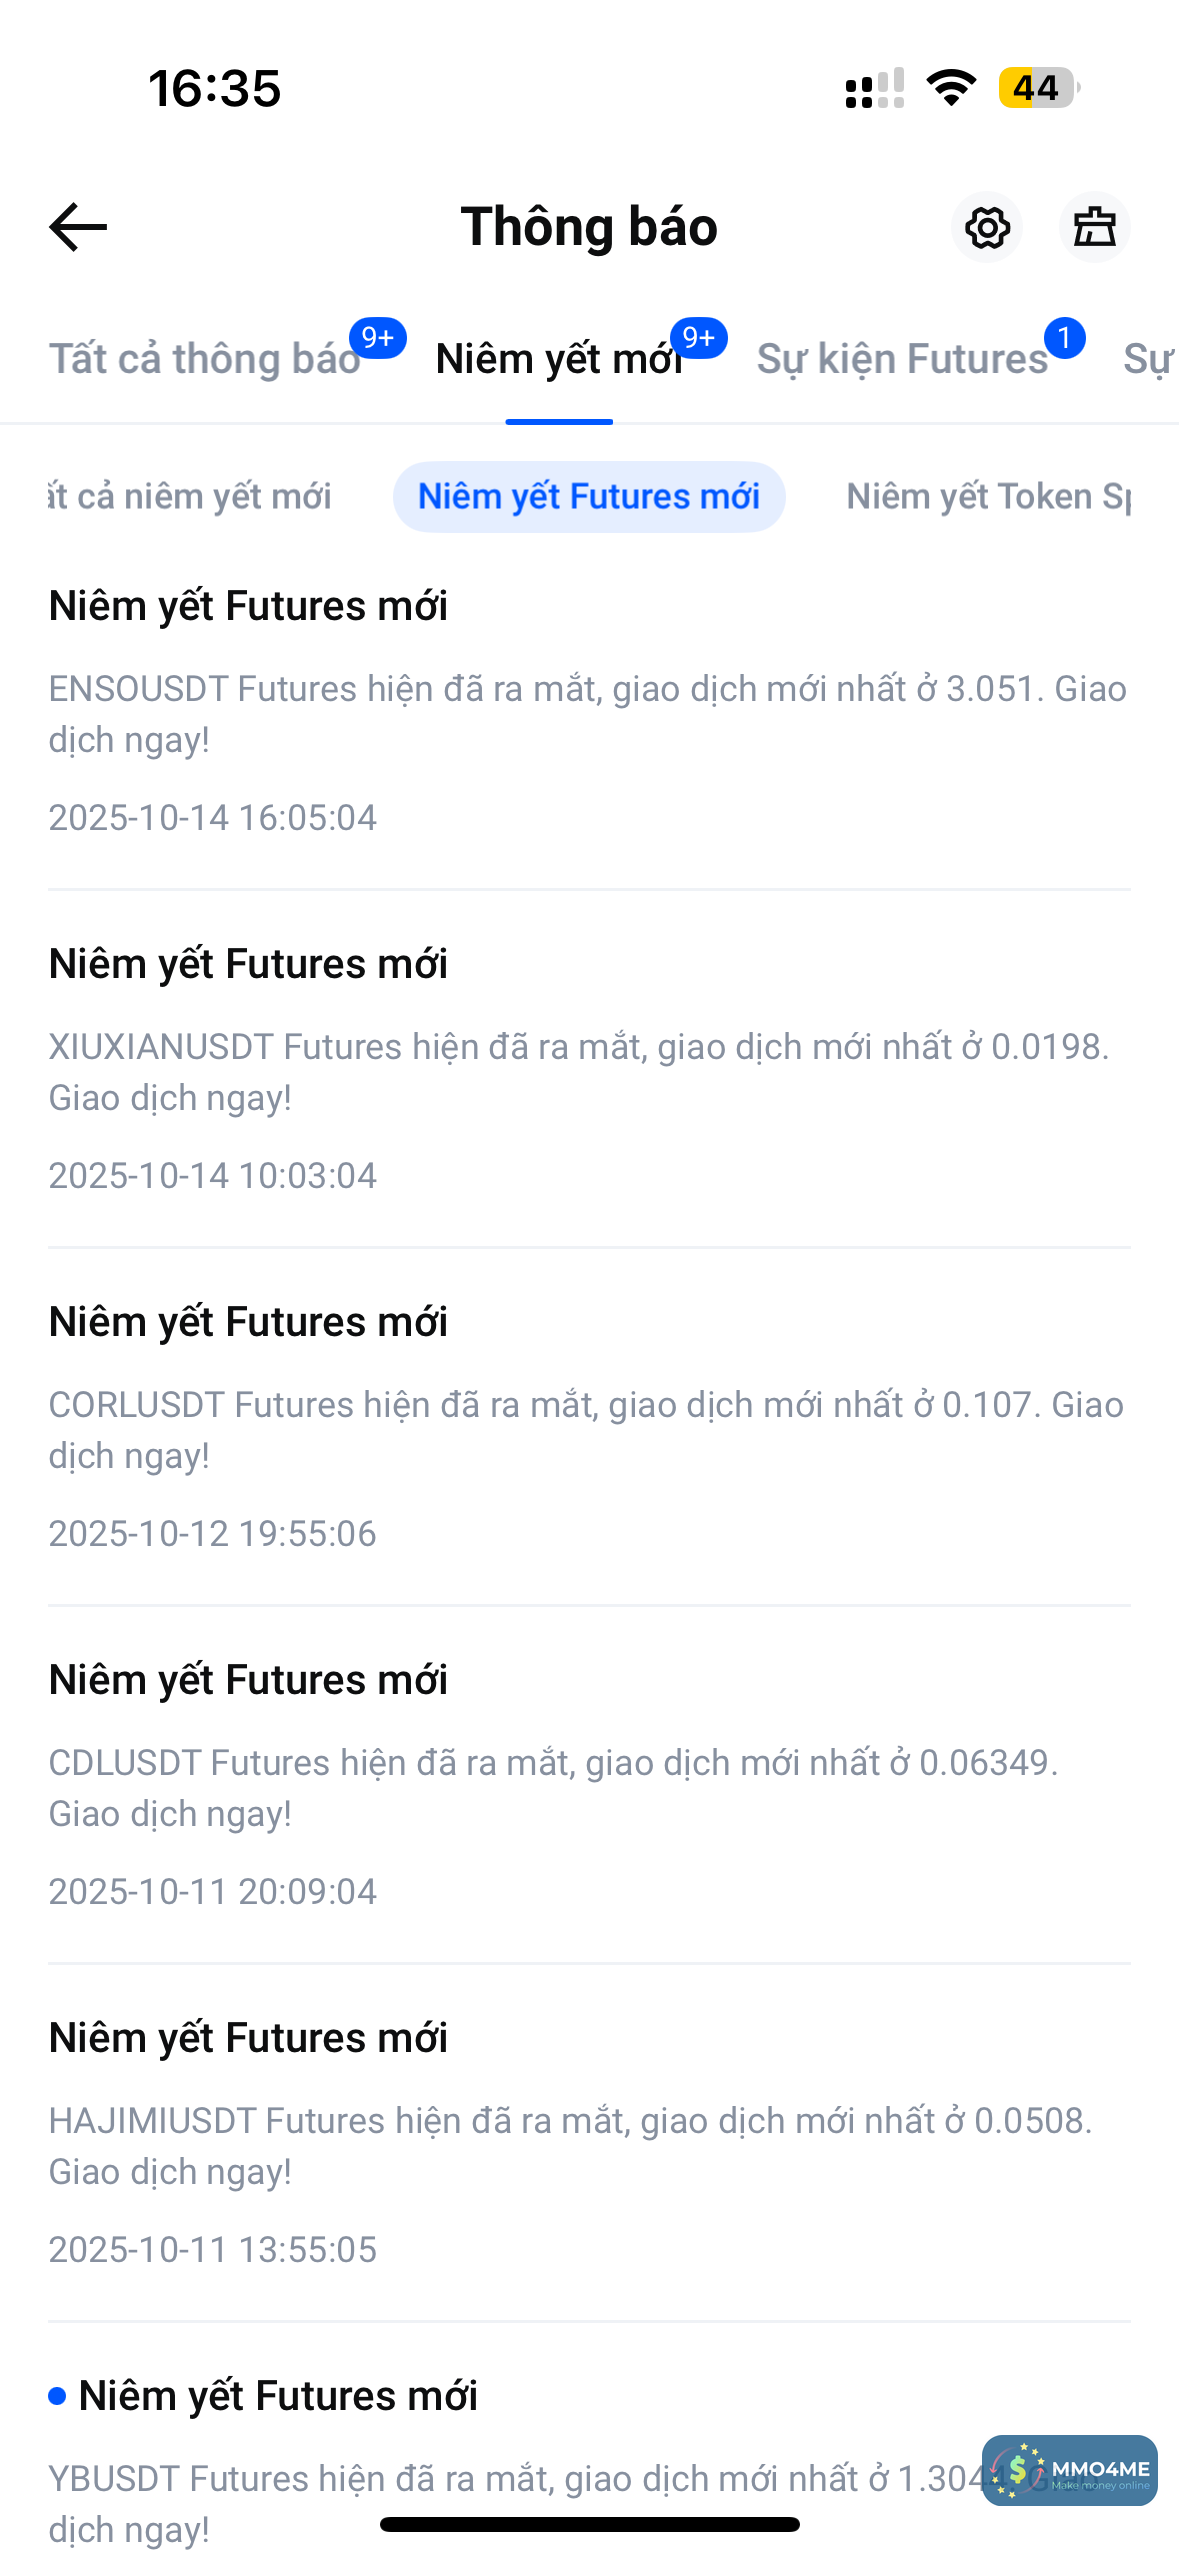The height and width of the screenshot is (2556, 1179).
Task: Choose the "Niêm yết Token Sp..." filter chip
Action: pos(988,497)
